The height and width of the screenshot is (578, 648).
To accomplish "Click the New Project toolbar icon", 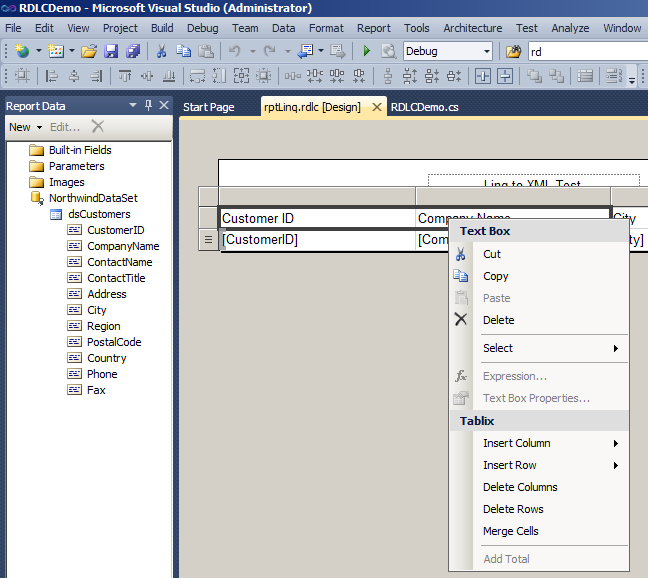I will click(x=22, y=51).
